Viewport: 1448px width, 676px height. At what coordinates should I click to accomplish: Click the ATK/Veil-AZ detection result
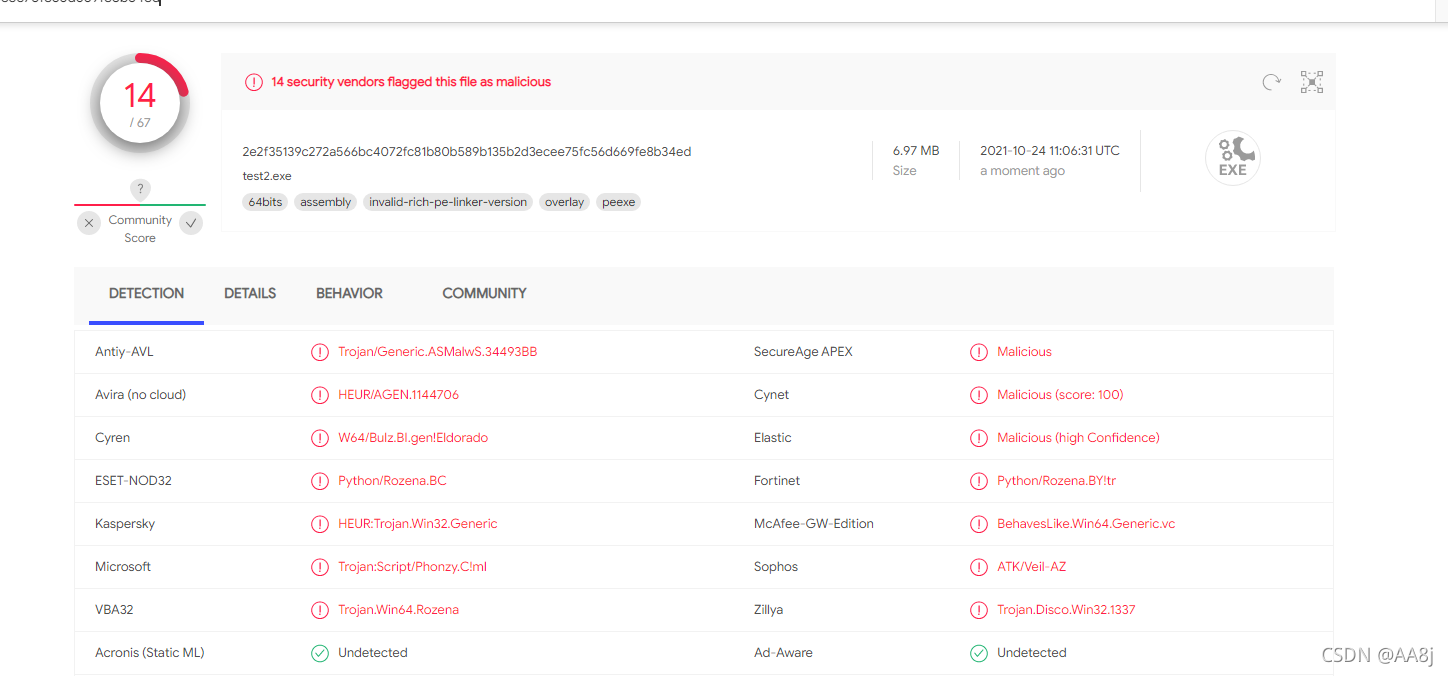coord(1032,567)
